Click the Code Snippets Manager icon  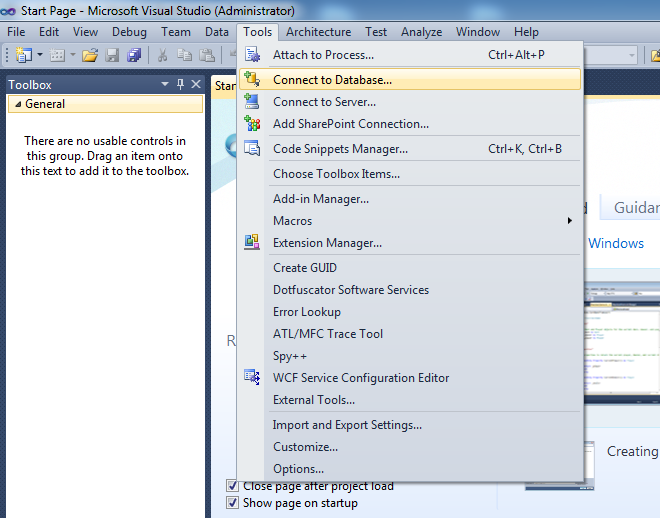point(253,148)
